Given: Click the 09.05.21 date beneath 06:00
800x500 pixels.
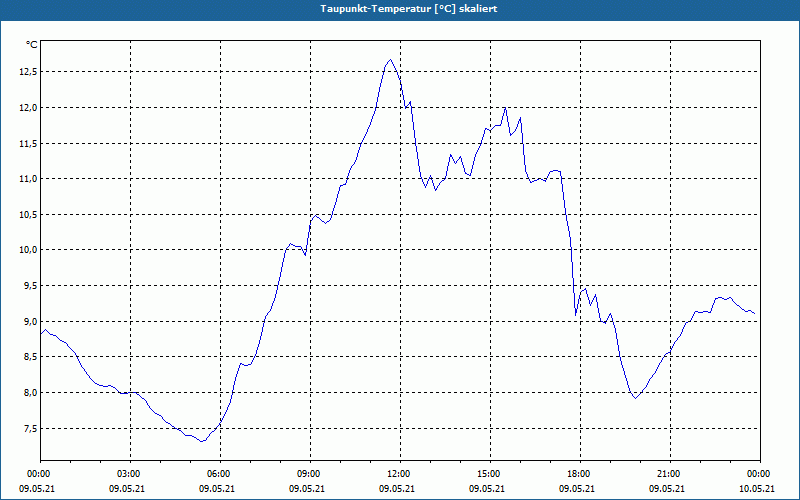Looking at the screenshot, I should (216, 488).
